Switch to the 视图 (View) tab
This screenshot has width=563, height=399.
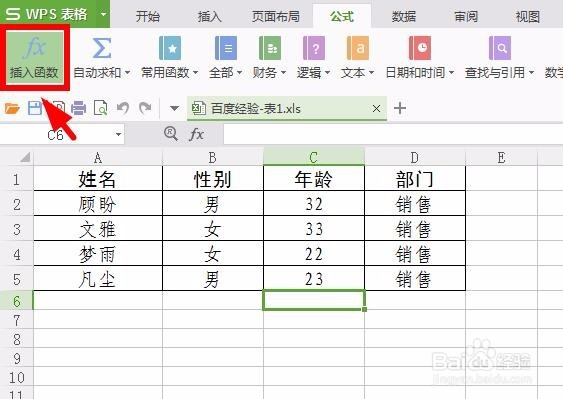[x=528, y=17]
